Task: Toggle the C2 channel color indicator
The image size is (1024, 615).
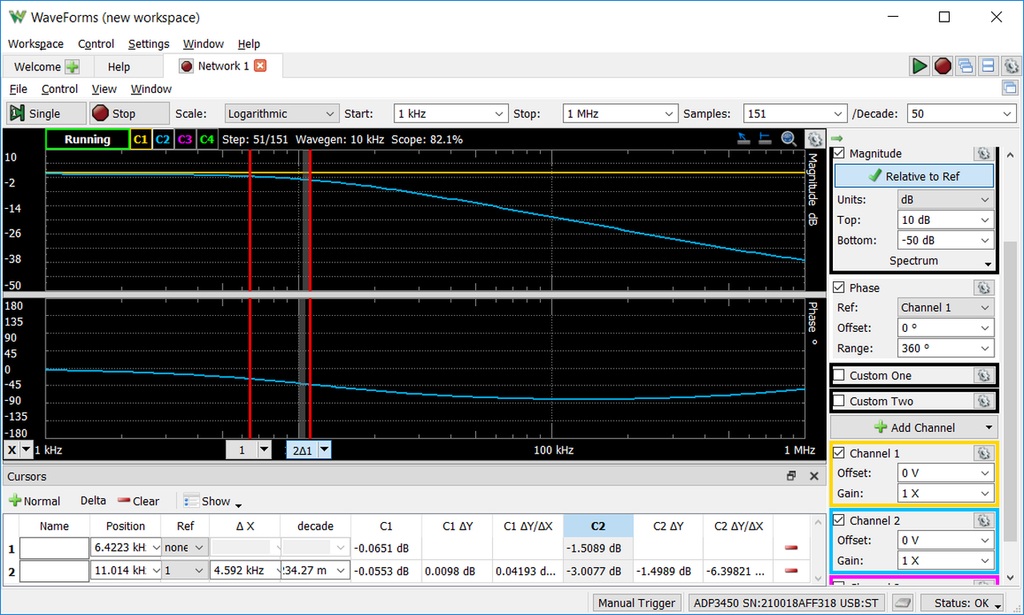Action: 163,140
